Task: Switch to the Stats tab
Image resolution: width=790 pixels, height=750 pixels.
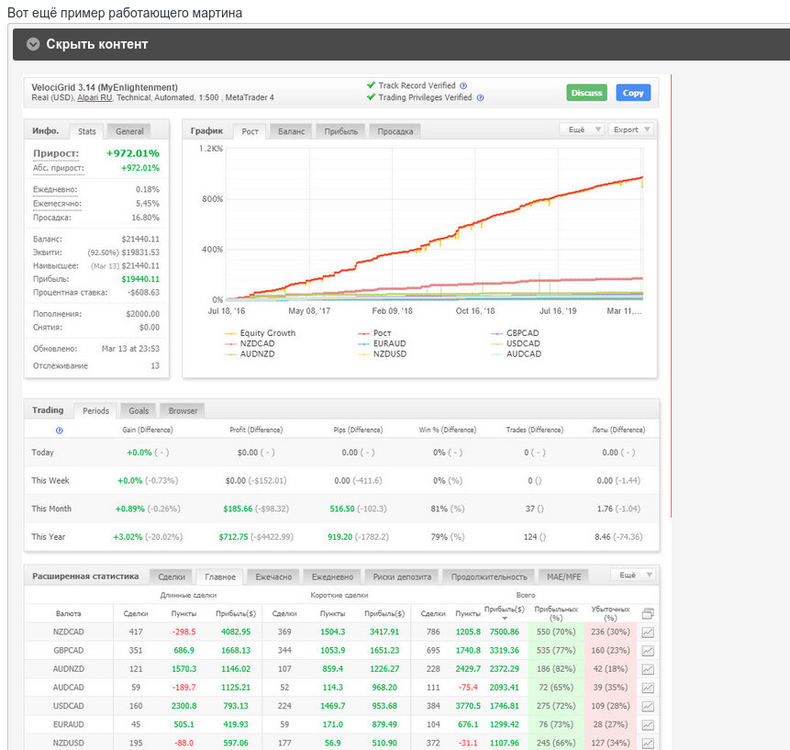Action: click(87, 131)
